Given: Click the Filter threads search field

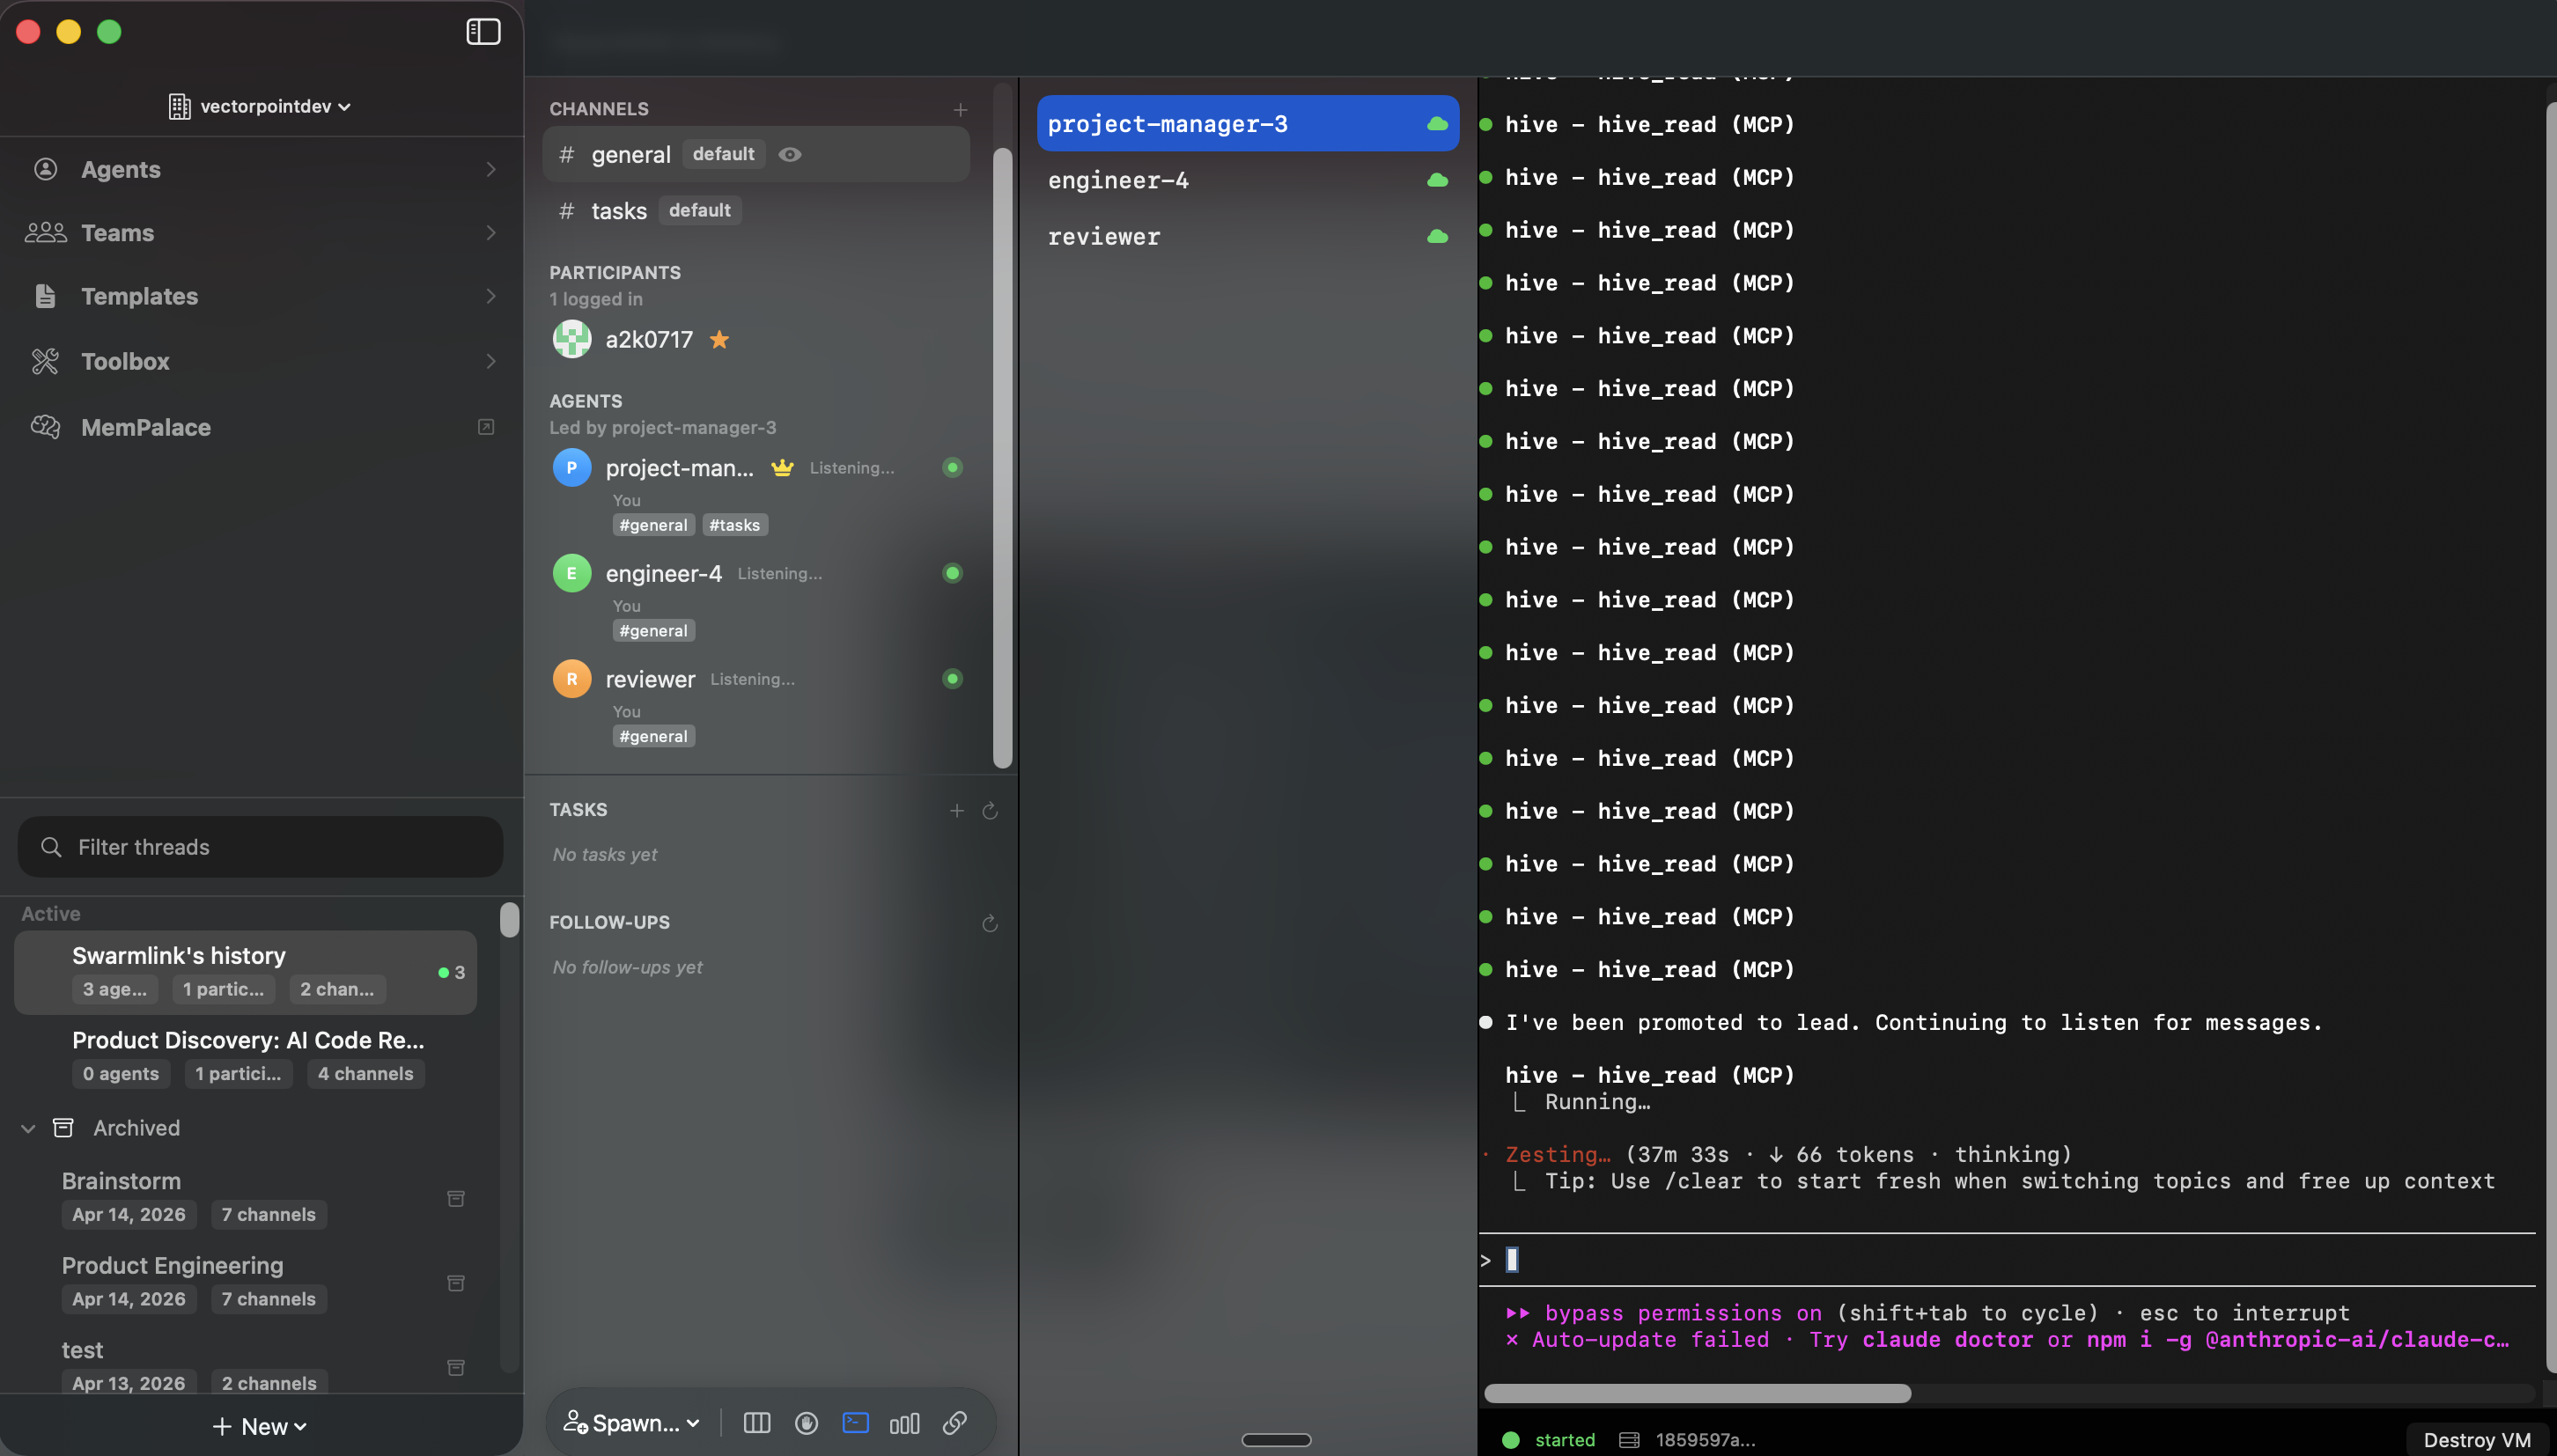Looking at the screenshot, I should 260,847.
